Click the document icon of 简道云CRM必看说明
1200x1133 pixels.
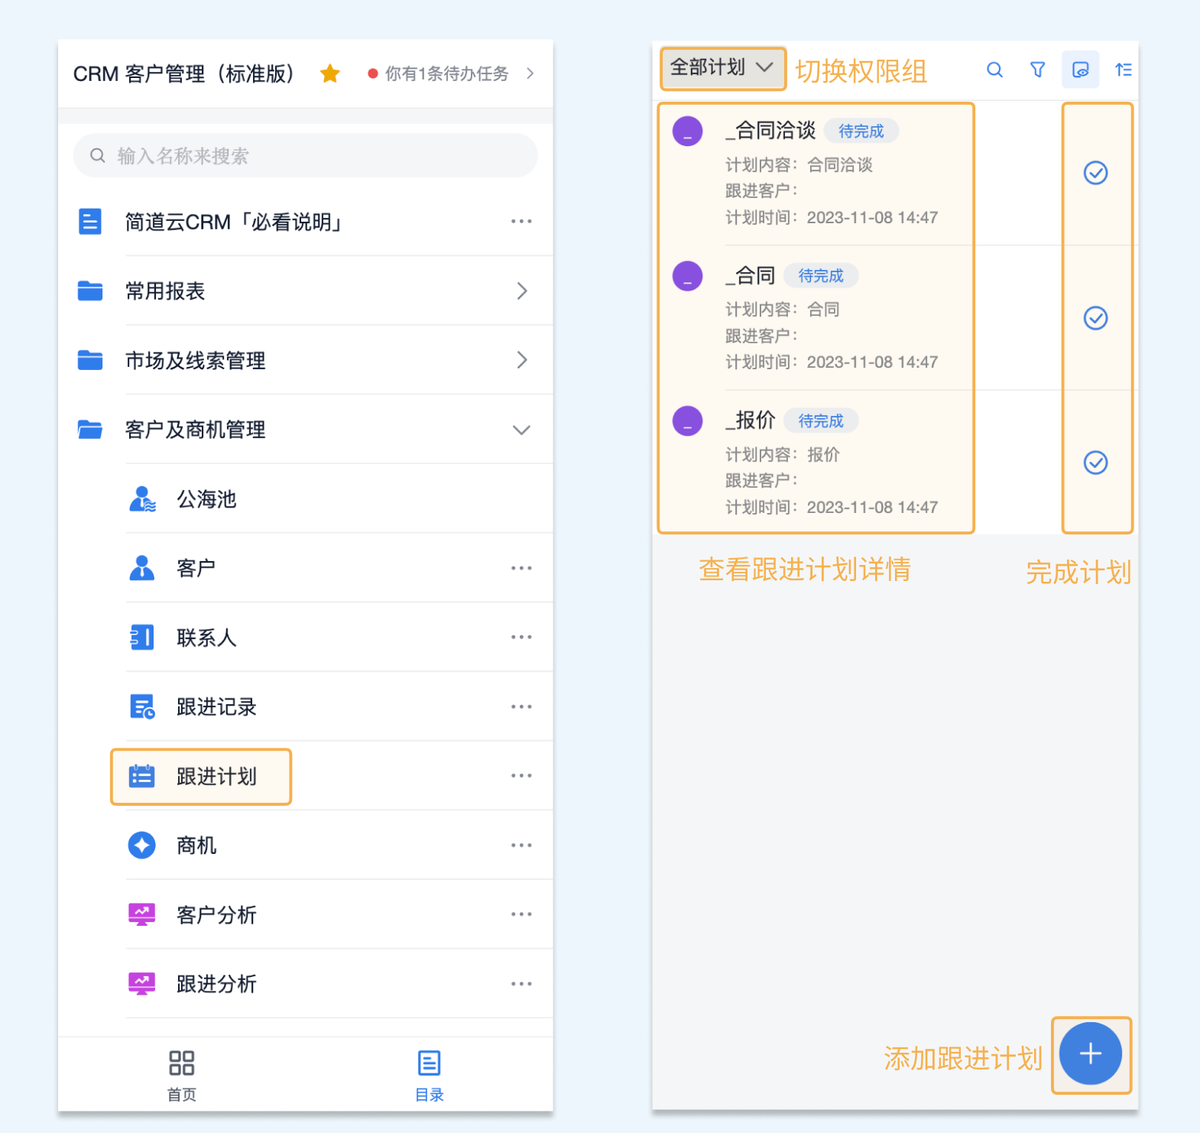(x=90, y=222)
